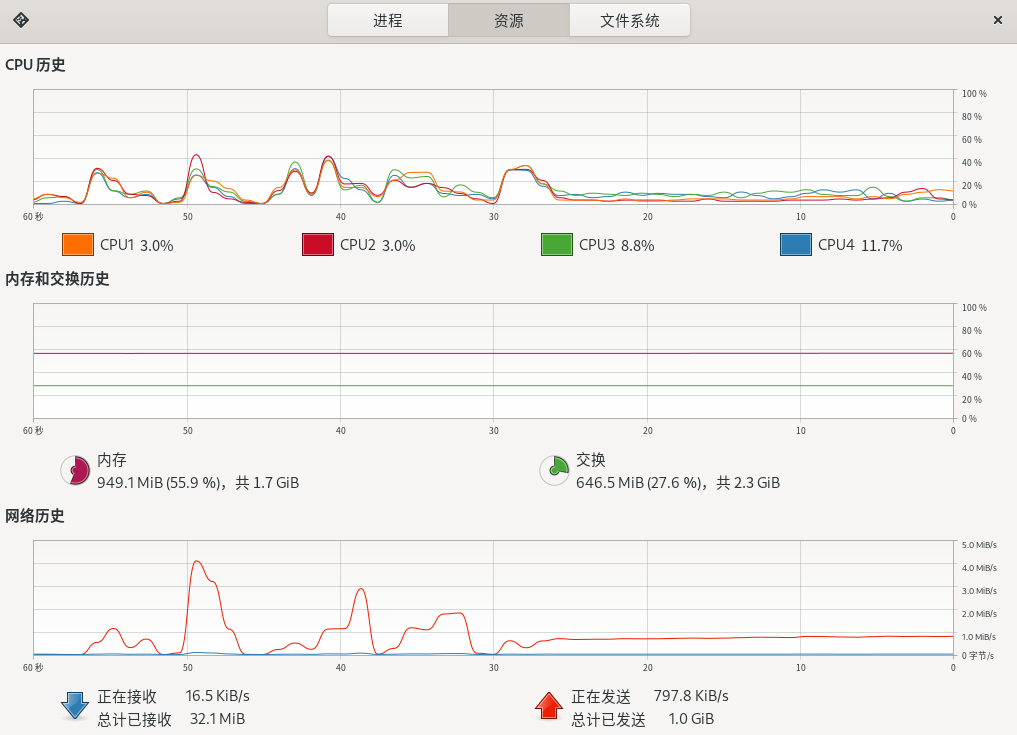Click the 内存和交换历史 section heading
The height and width of the screenshot is (735, 1017).
pos(57,279)
